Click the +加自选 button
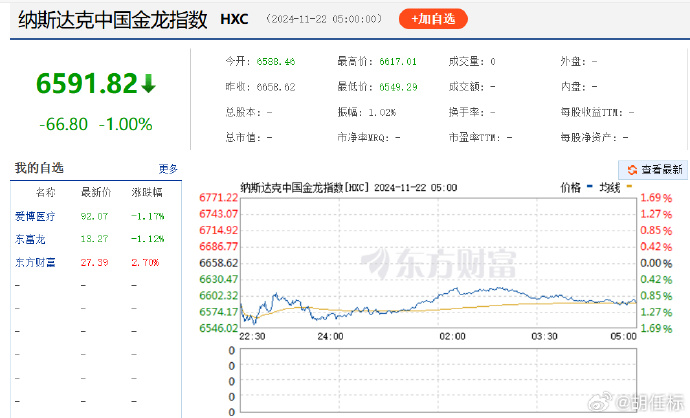 coord(433,19)
